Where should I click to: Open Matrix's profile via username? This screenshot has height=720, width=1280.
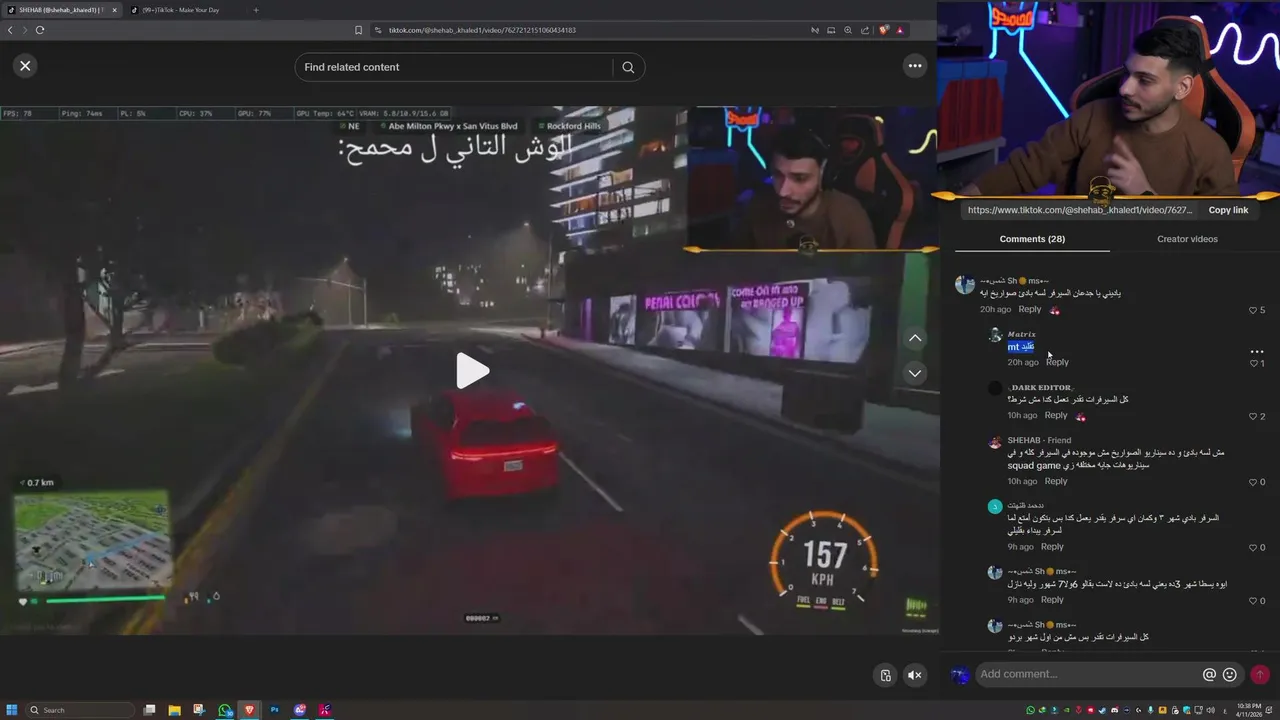point(1021,334)
